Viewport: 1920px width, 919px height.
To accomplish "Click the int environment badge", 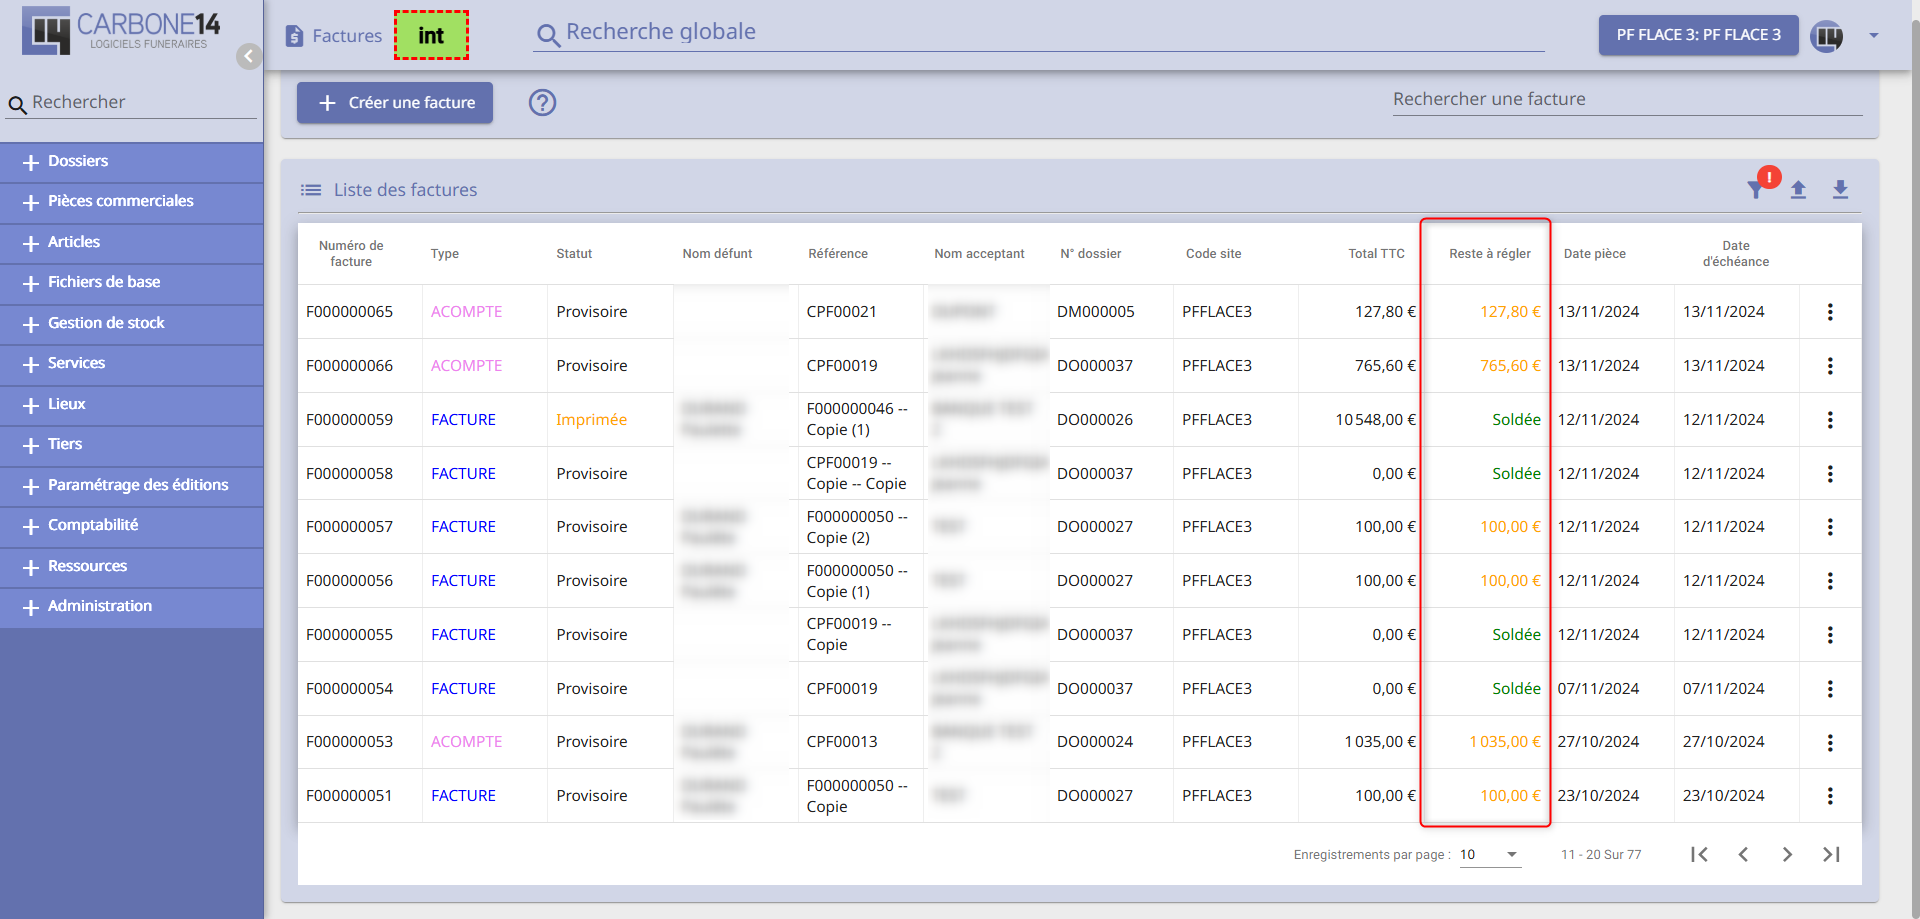I will 431,36.
